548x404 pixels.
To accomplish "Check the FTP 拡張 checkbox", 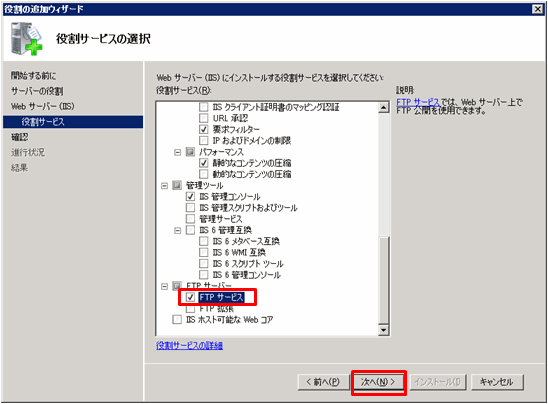I will pos(190,309).
